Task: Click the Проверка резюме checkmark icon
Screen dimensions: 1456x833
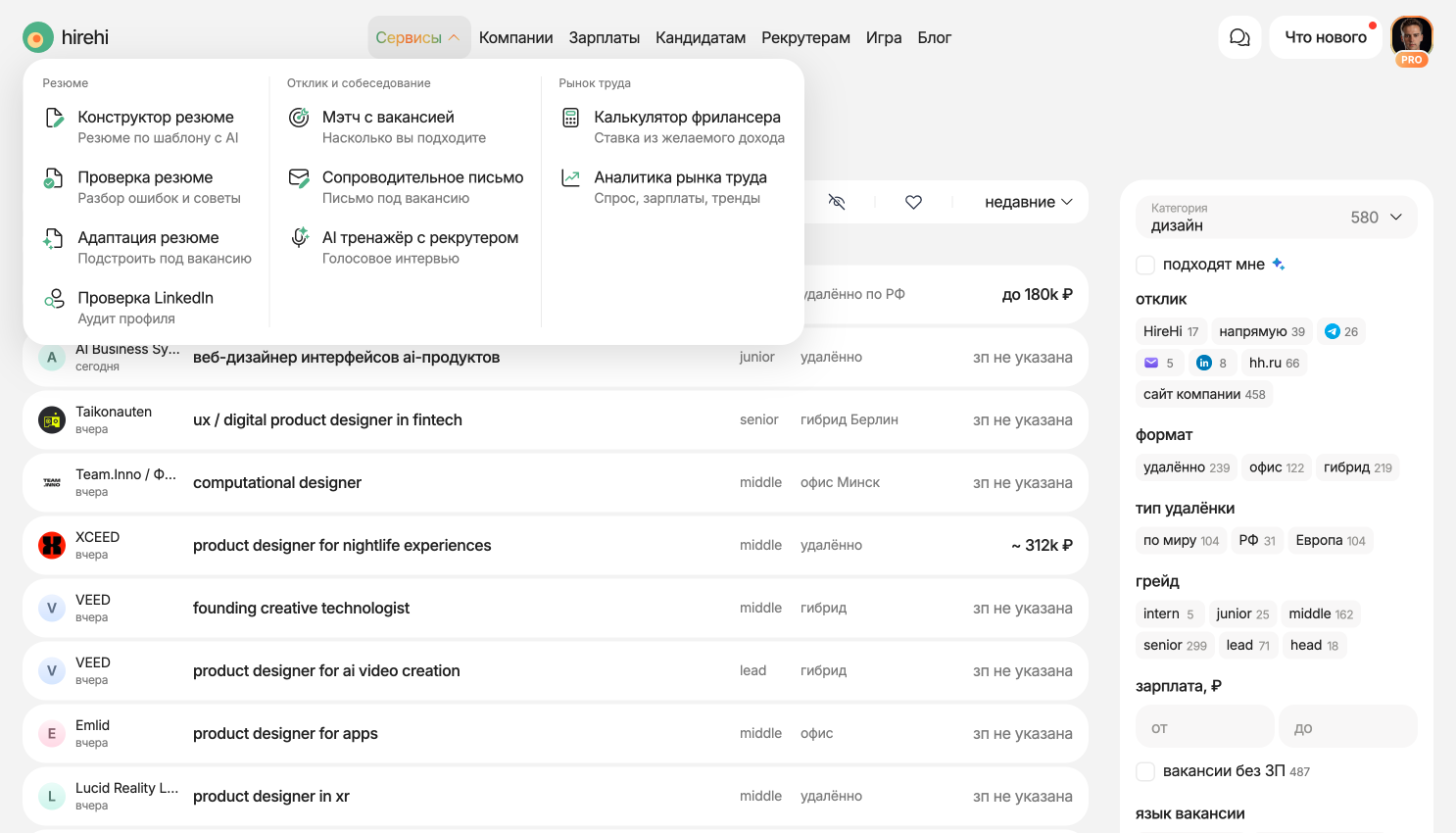Action: [x=54, y=179]
